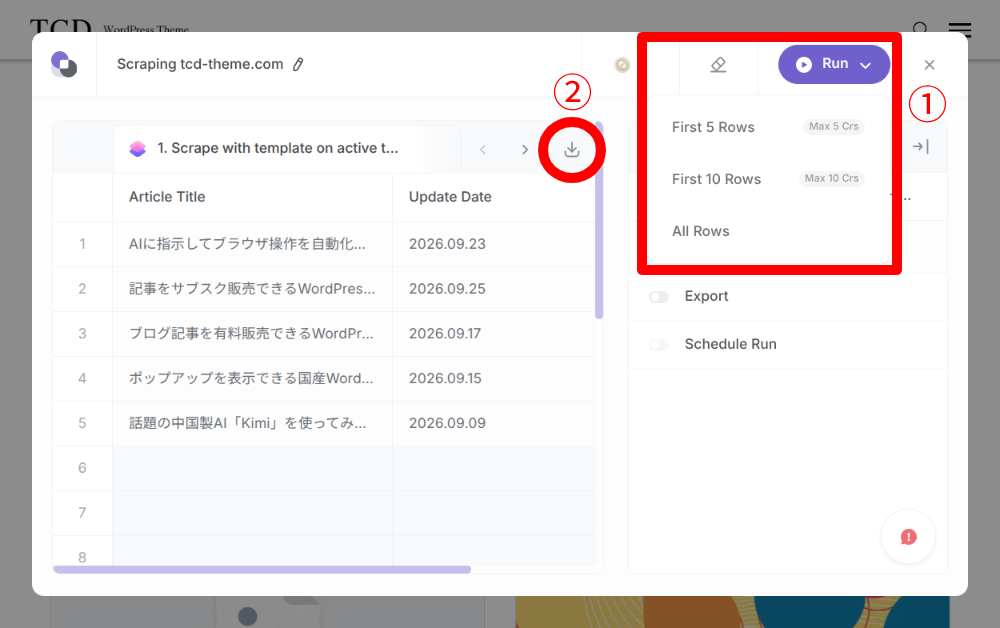
Task: Select First 5 Rows option
Action: click(768, 127)
